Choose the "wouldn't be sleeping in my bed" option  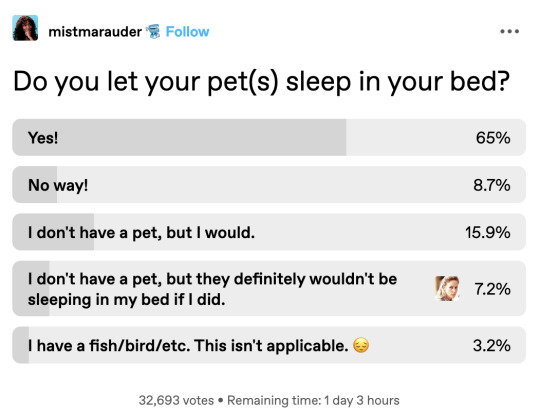pyautogui.click(x=269, y=289)
